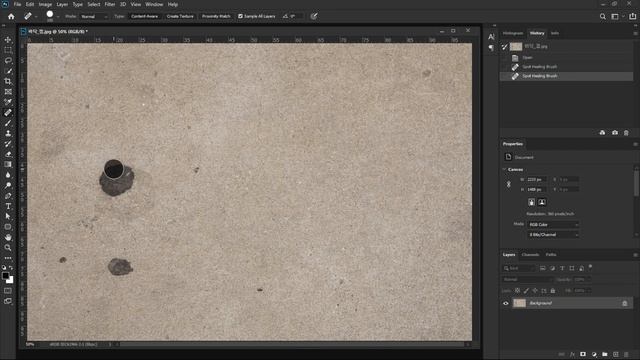The image size is (640, 360).
Task: Select the Clone Stamp tool
Action: (8, 133)
